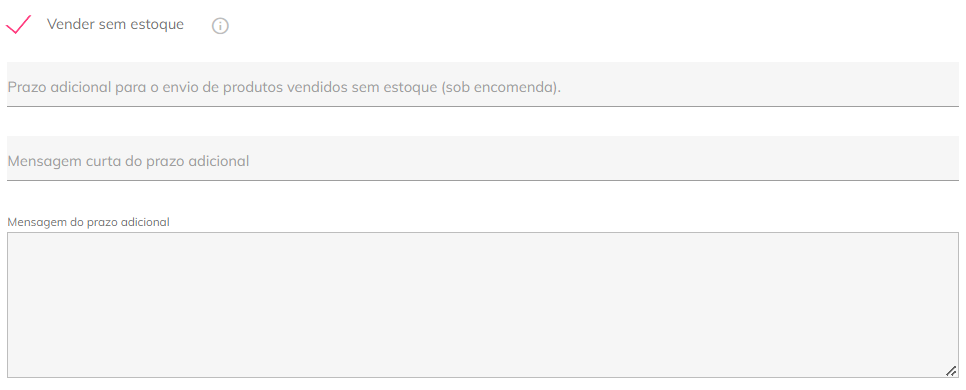Click the empty center of the large message textarea
The width and height of the screenshot is (966, 390).
482,305
